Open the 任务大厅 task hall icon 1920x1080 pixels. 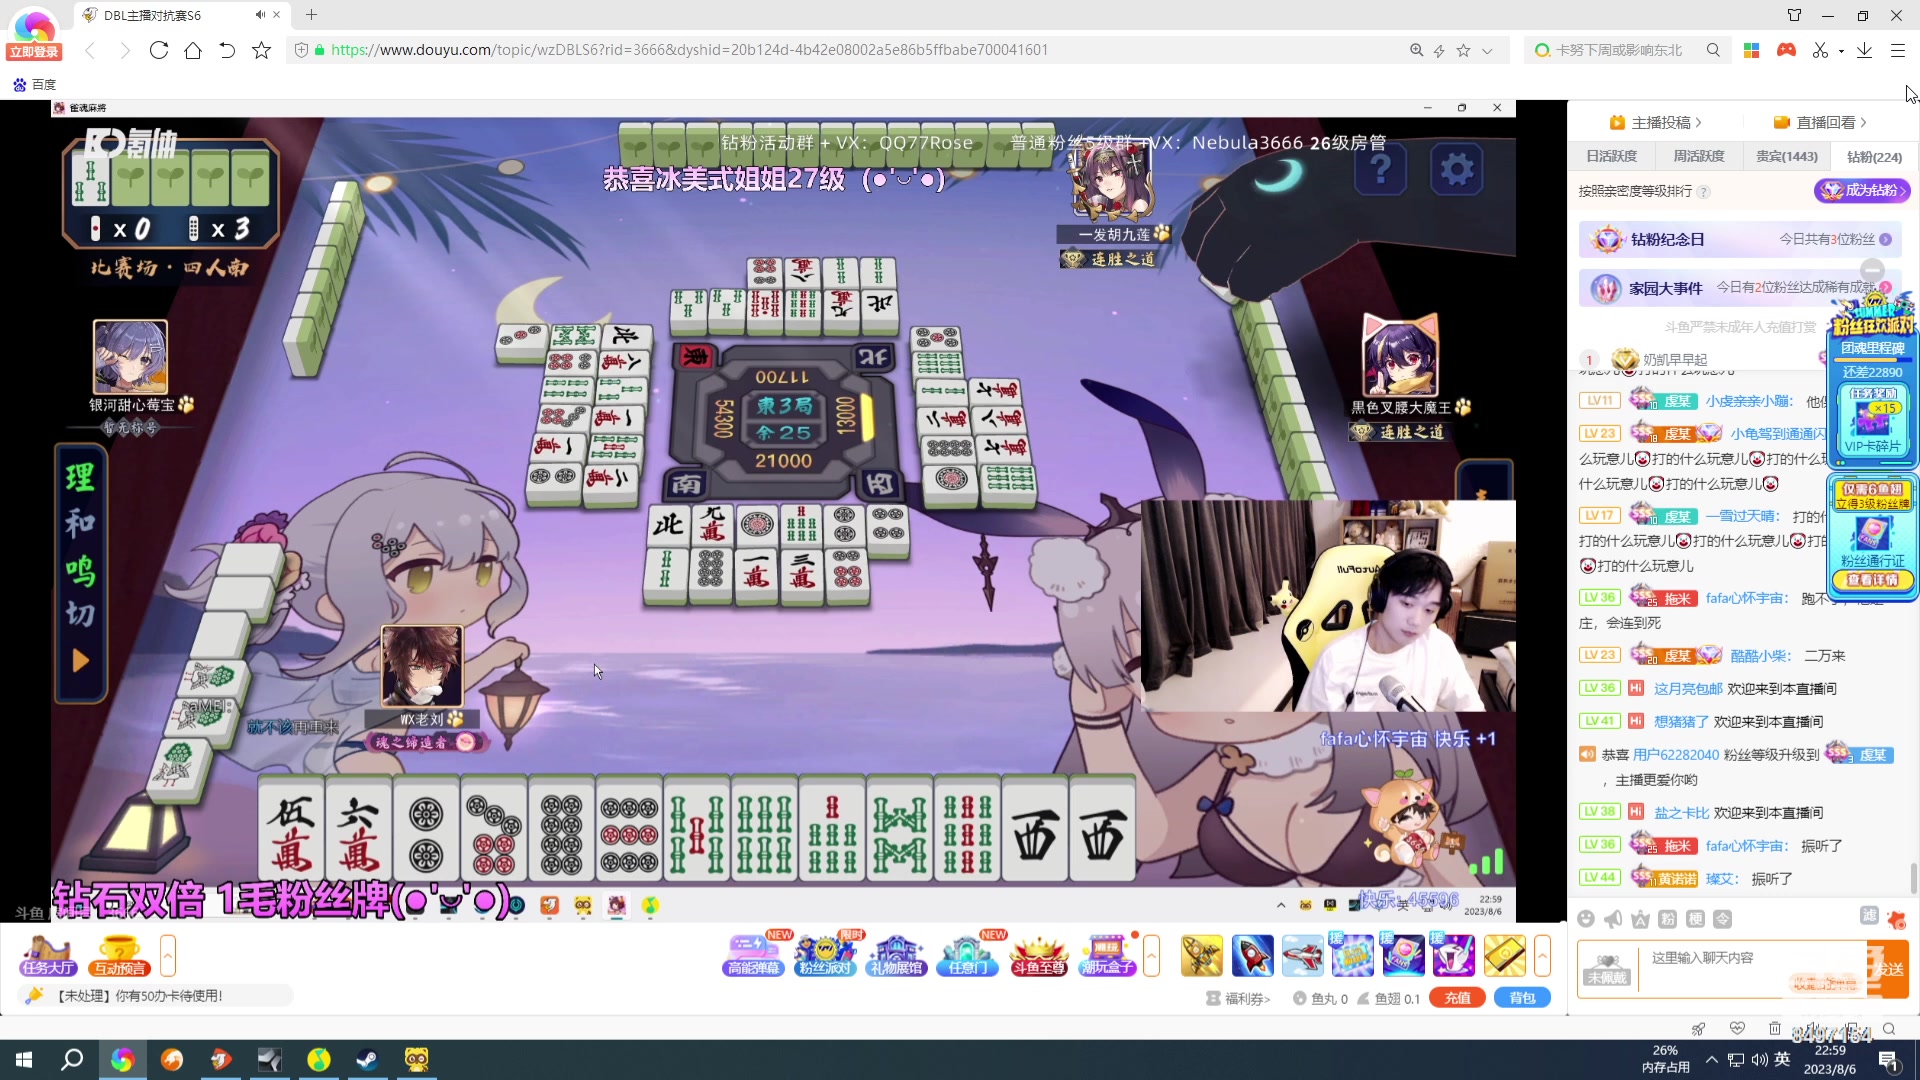coord(48,955)
